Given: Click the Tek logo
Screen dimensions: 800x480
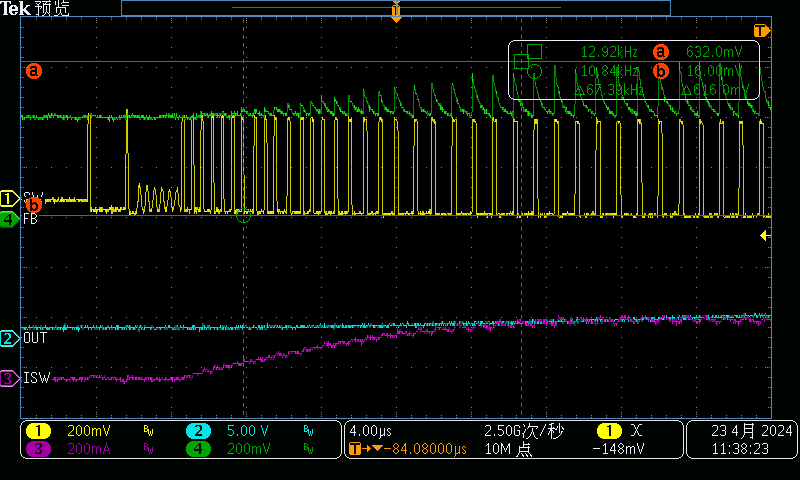Looking at the screenshot, I should tap(15, 8).
